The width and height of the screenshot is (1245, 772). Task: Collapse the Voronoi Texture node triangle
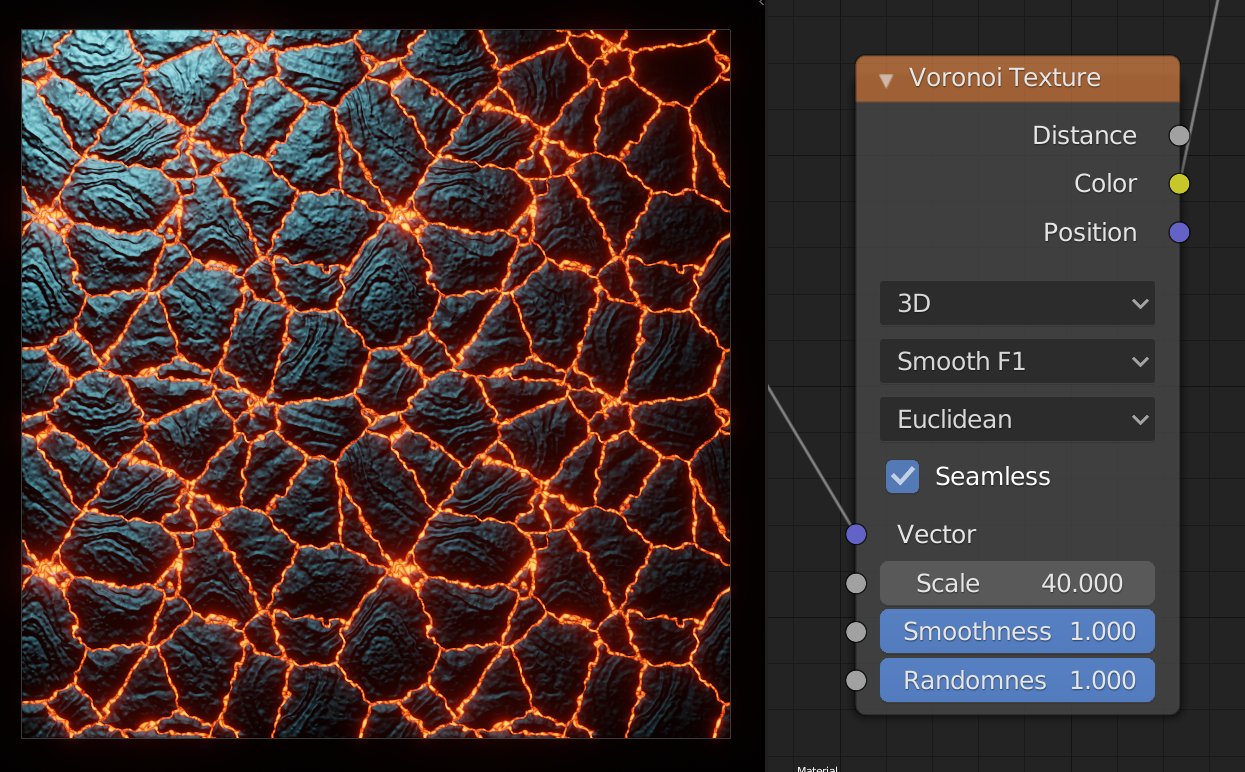[885, 79]
